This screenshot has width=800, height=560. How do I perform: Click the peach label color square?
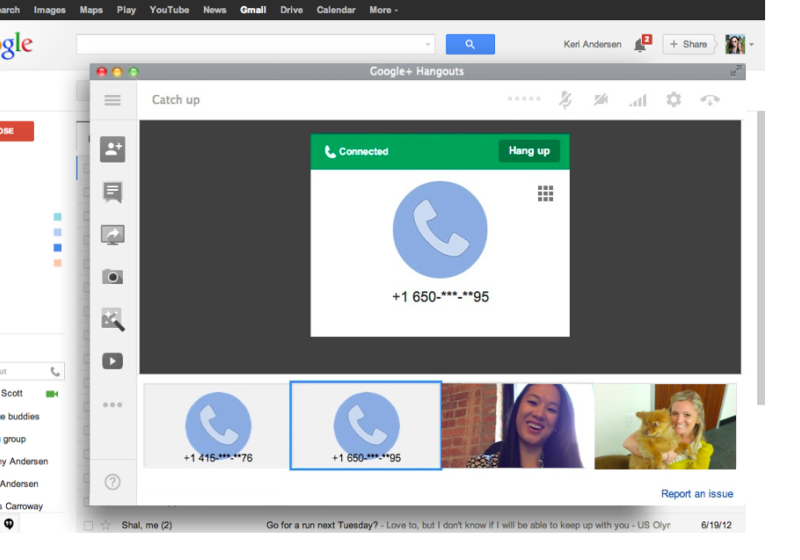pos(57,263)
